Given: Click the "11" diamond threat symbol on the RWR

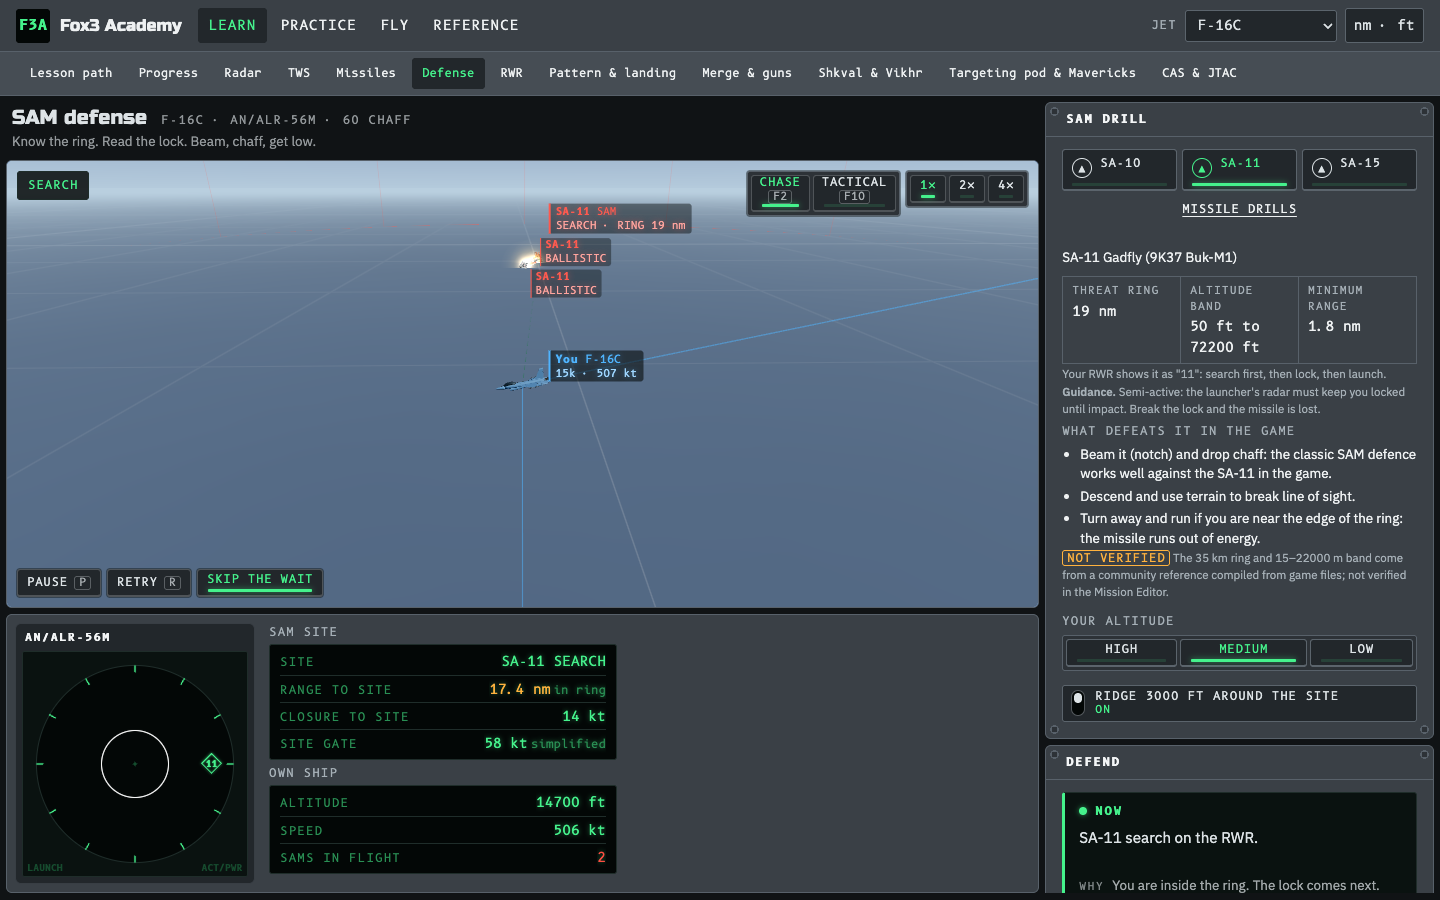Looking at the screenshot, I should point(211,764).
